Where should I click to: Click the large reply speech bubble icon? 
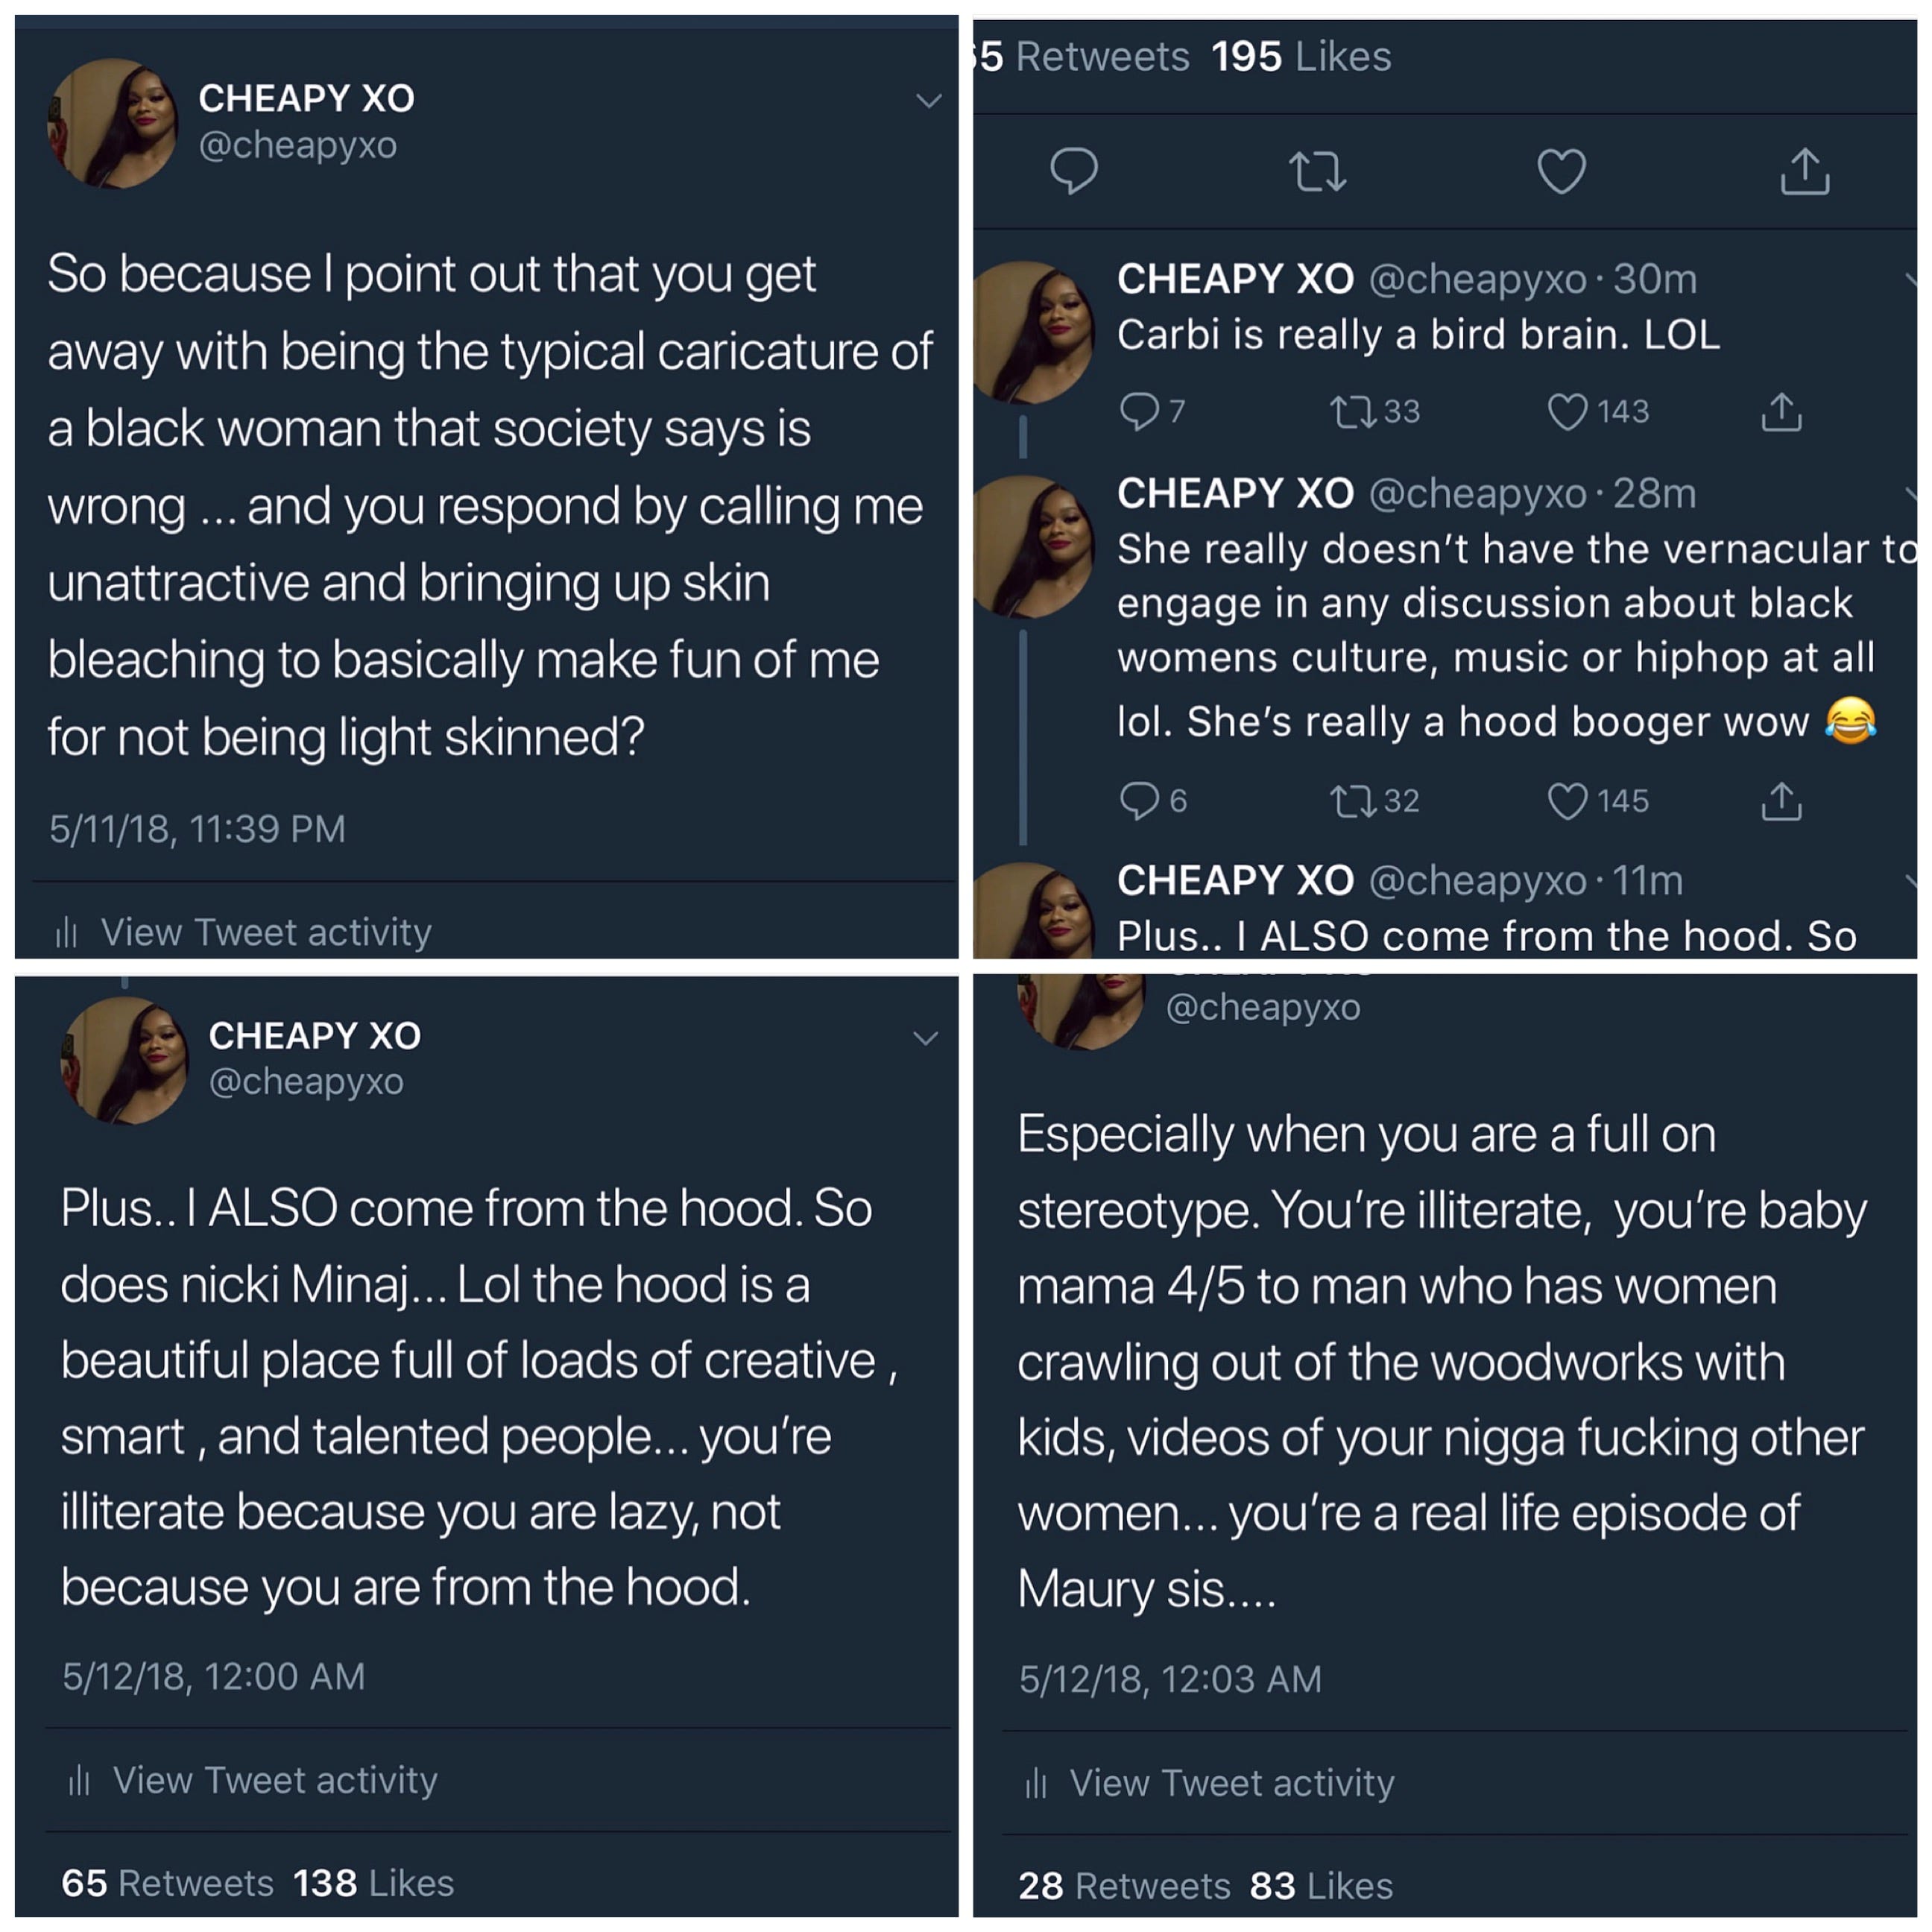1074,171
